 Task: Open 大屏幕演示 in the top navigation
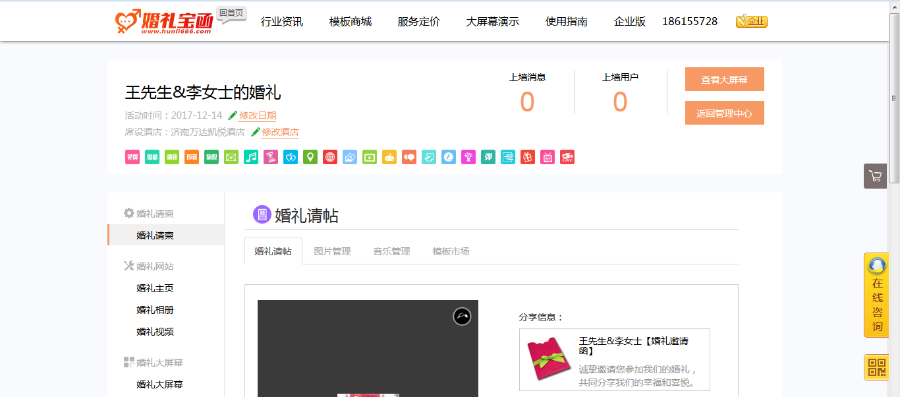(492, 22)
